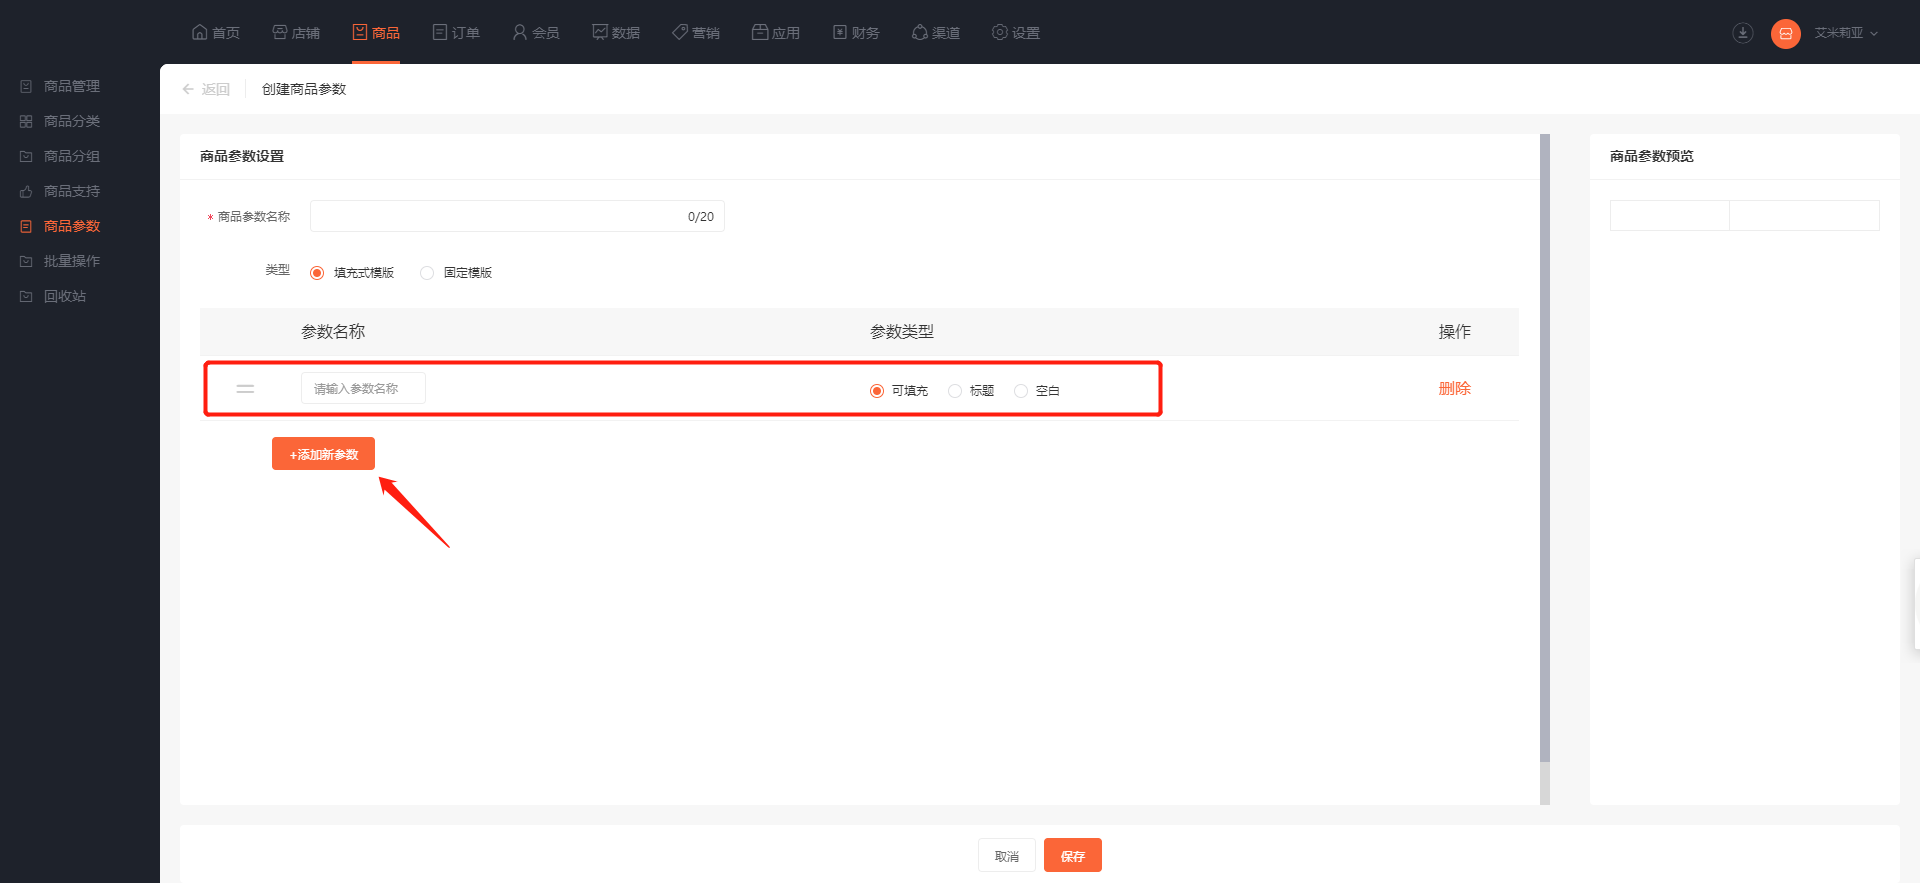Click the 返回 link
Viewport: 1920px width, 883px height.
point(215,89)
